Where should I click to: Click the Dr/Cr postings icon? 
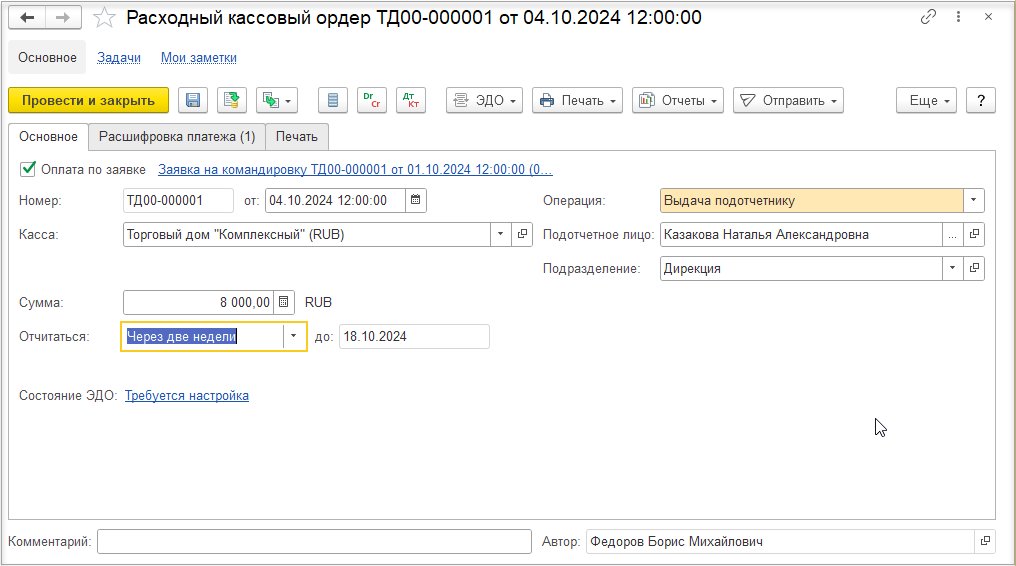(372, 100)
